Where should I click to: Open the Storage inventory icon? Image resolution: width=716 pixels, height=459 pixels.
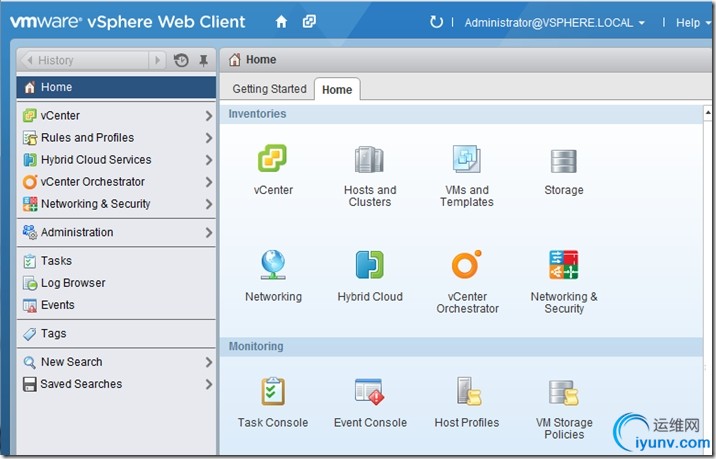563,161
